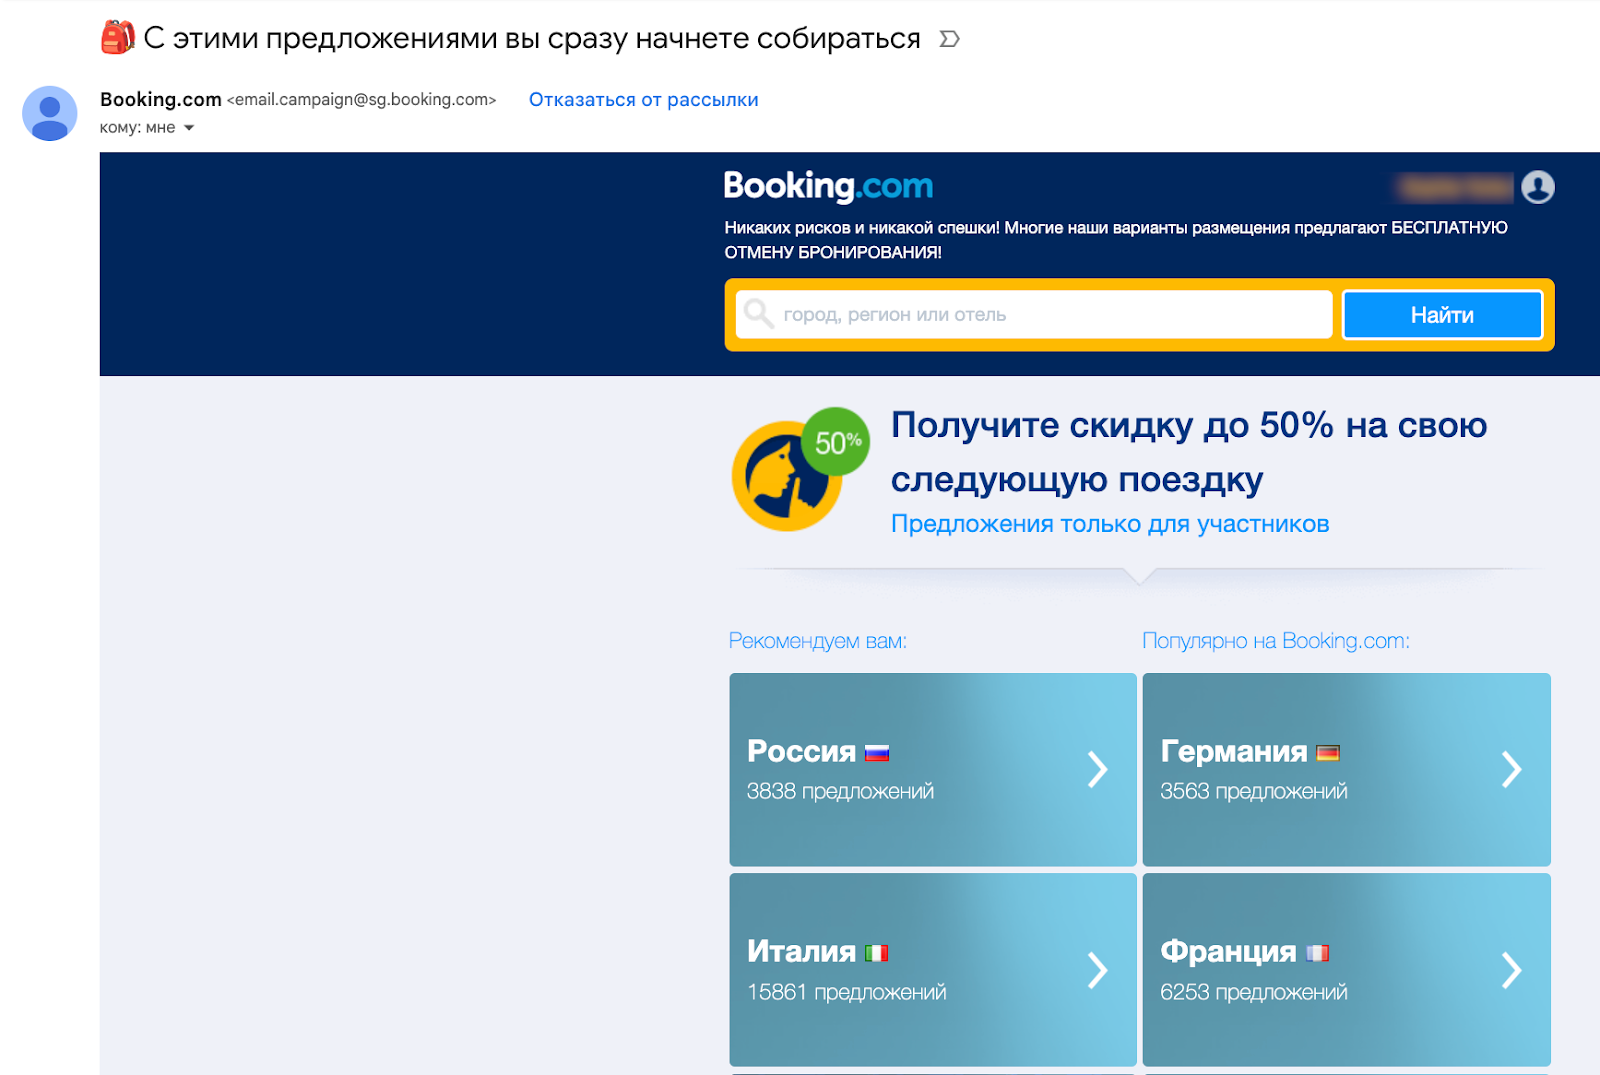Image resolution: width=1600 pixels, height=1075 pixels.
Task: Open 'Предложения только для участников' link
Action: tap(1110, 524)
